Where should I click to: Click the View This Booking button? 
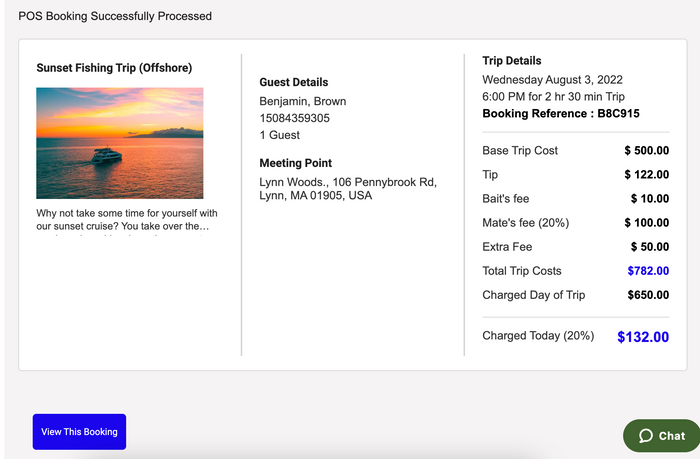[x=79, y=432]
